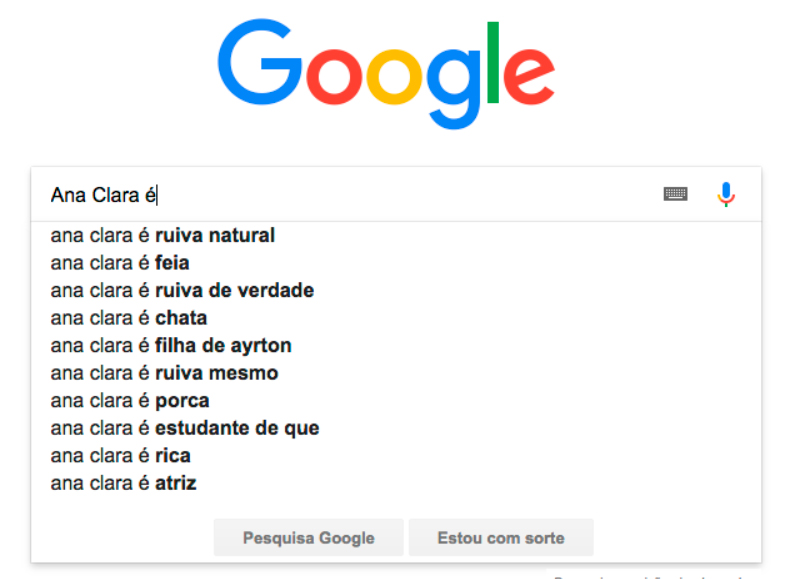Image resolution: width=790 pixels, height=579 pixels.
Task: Select suggestion "ana clara é ruiva natural"
Action: click(396, 235)
